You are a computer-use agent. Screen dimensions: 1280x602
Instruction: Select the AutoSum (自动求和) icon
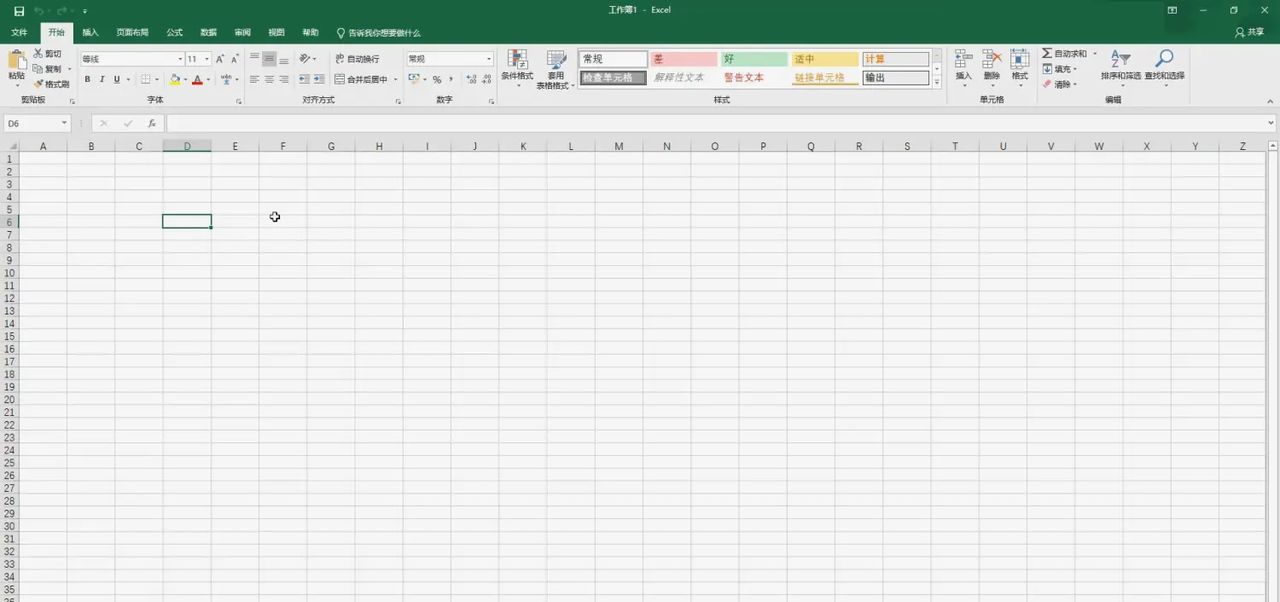1047,53
